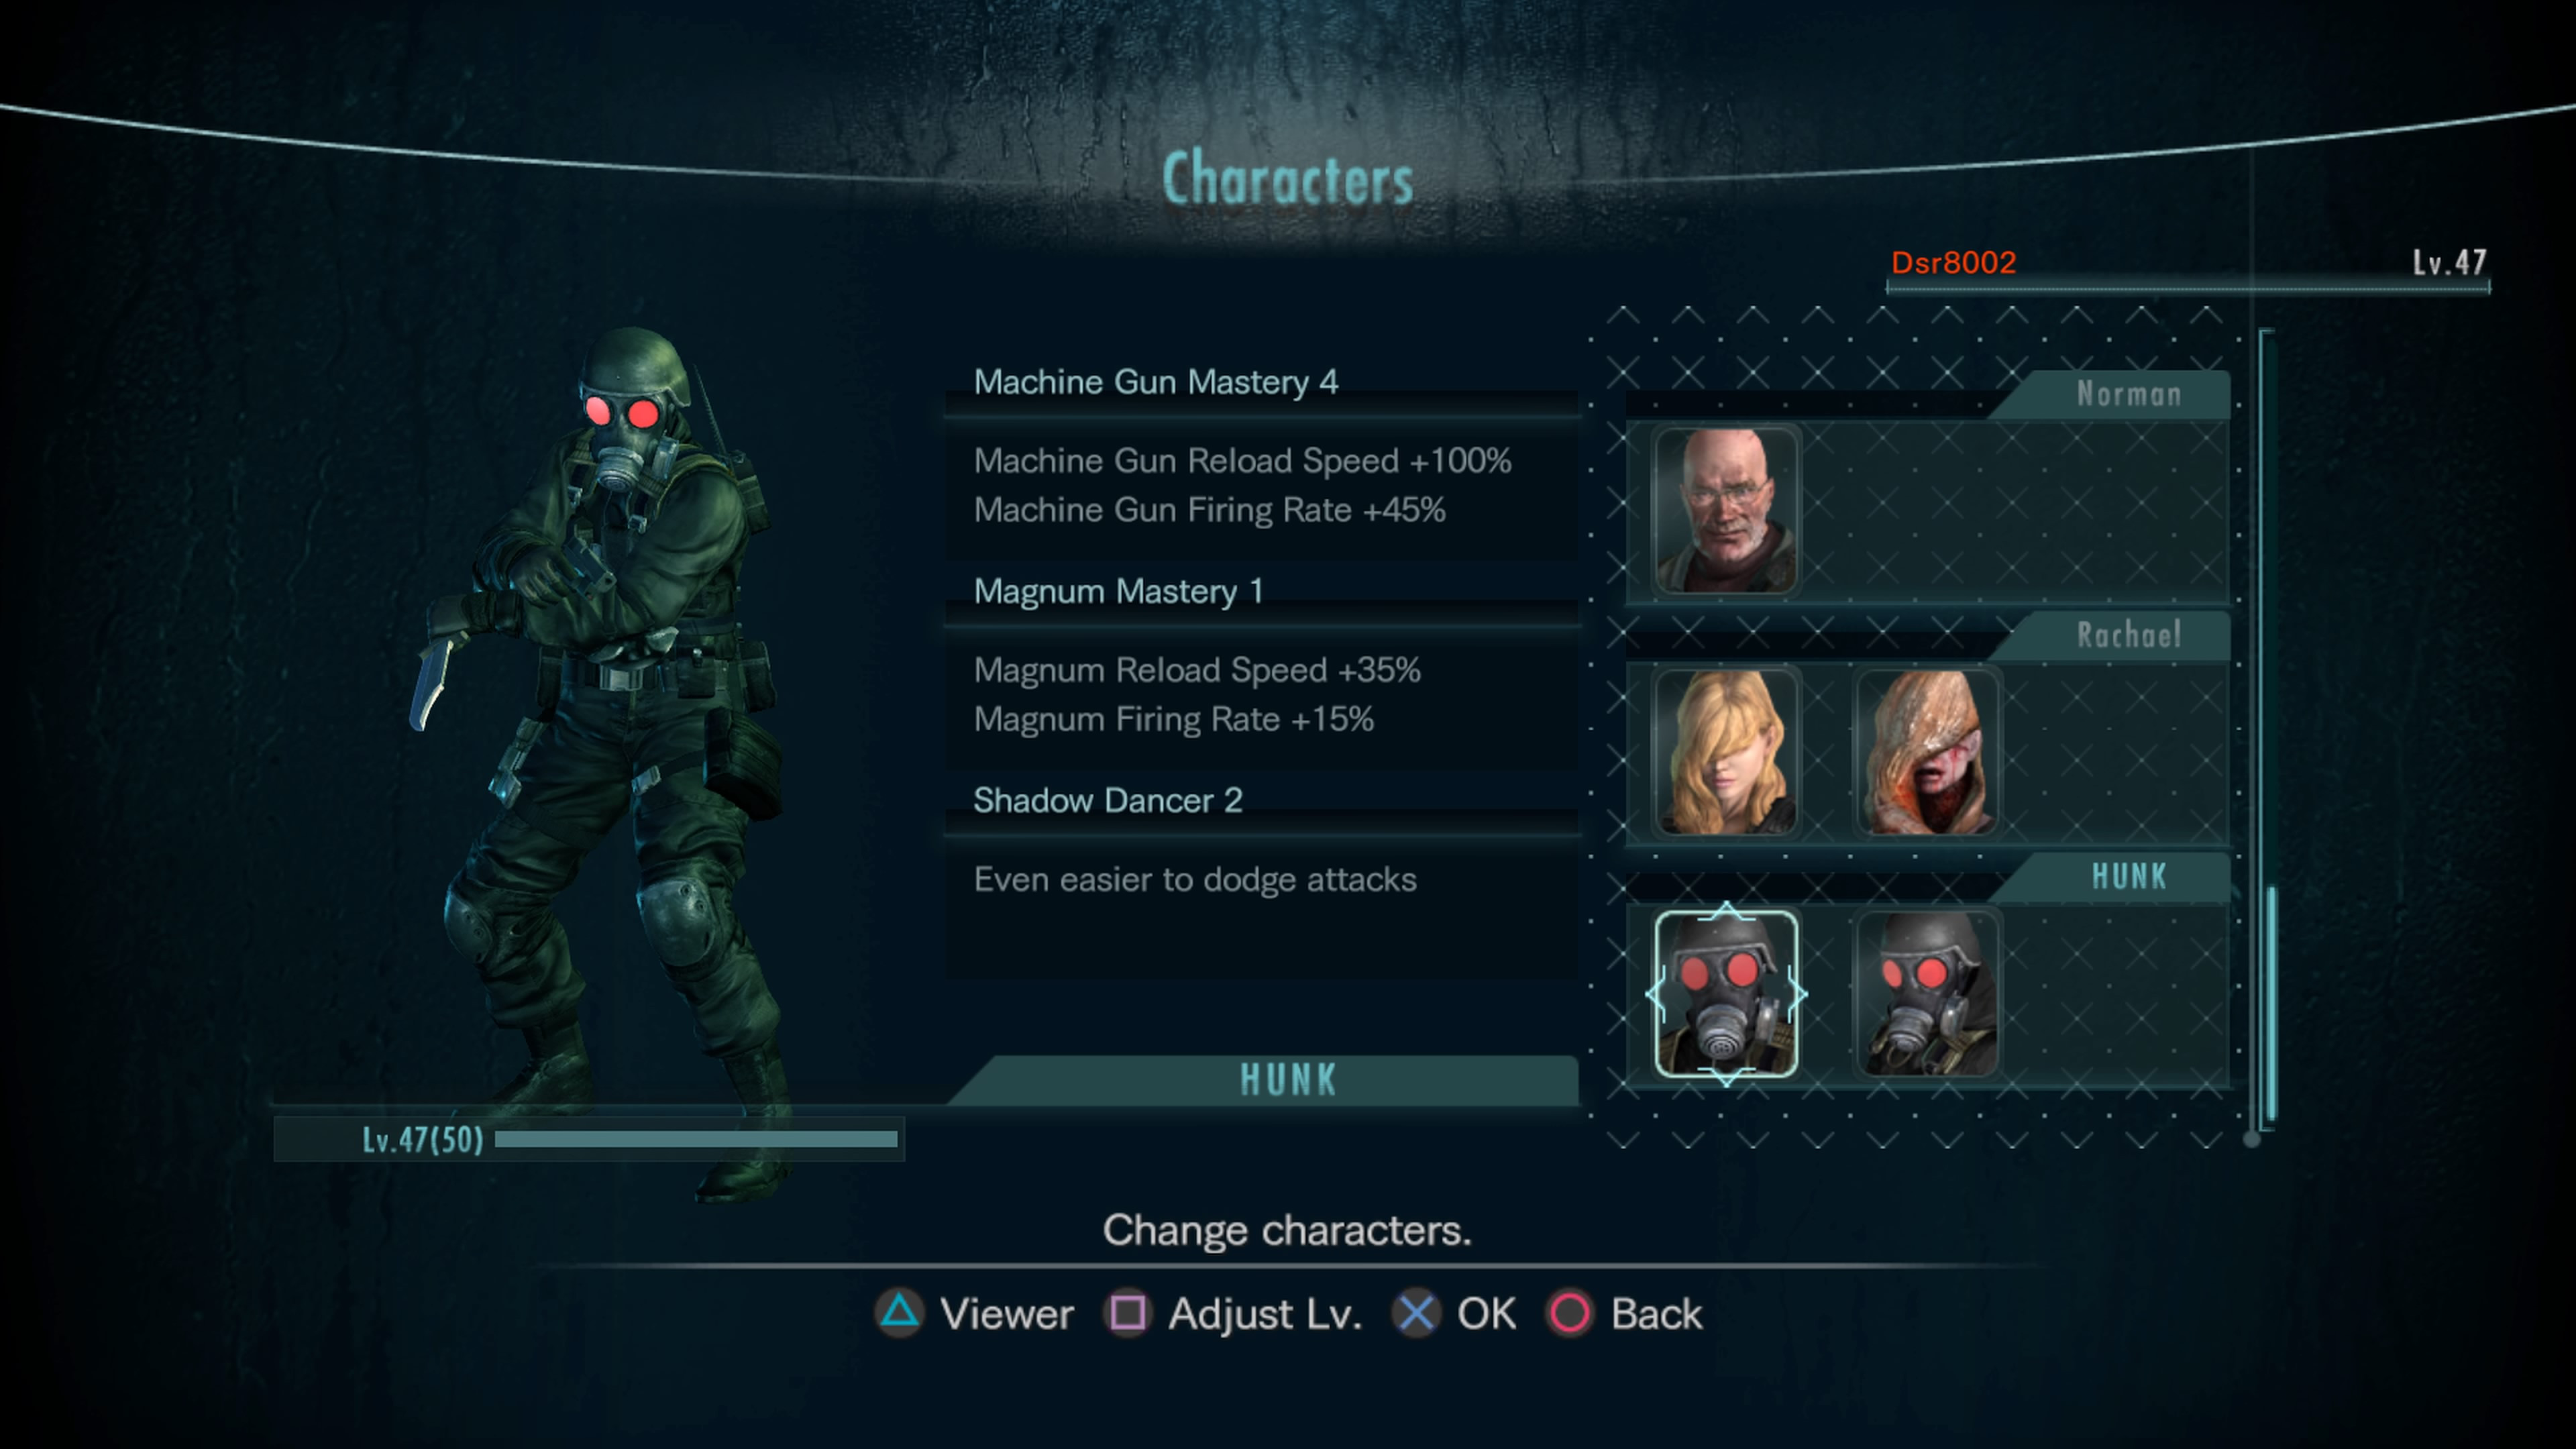Screen dimensions: 2576x1449
Task: Expand Rachael character section
Action: (x=2123, y=633)
